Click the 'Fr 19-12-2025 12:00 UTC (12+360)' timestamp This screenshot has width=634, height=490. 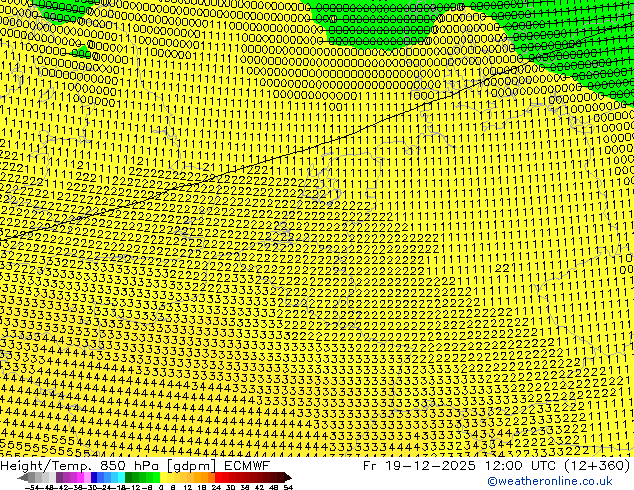(x=496, y=465)
